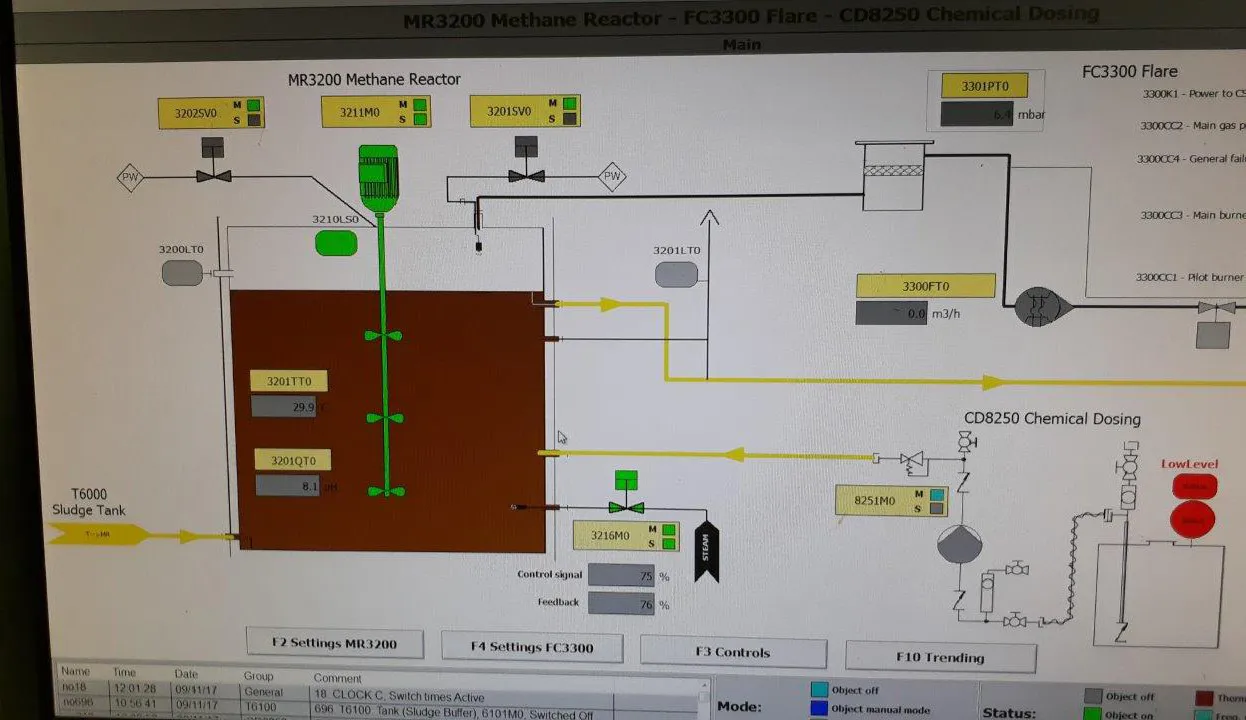
Task: Open F4 Settings FC3300
Action: (x=532, y=647)
